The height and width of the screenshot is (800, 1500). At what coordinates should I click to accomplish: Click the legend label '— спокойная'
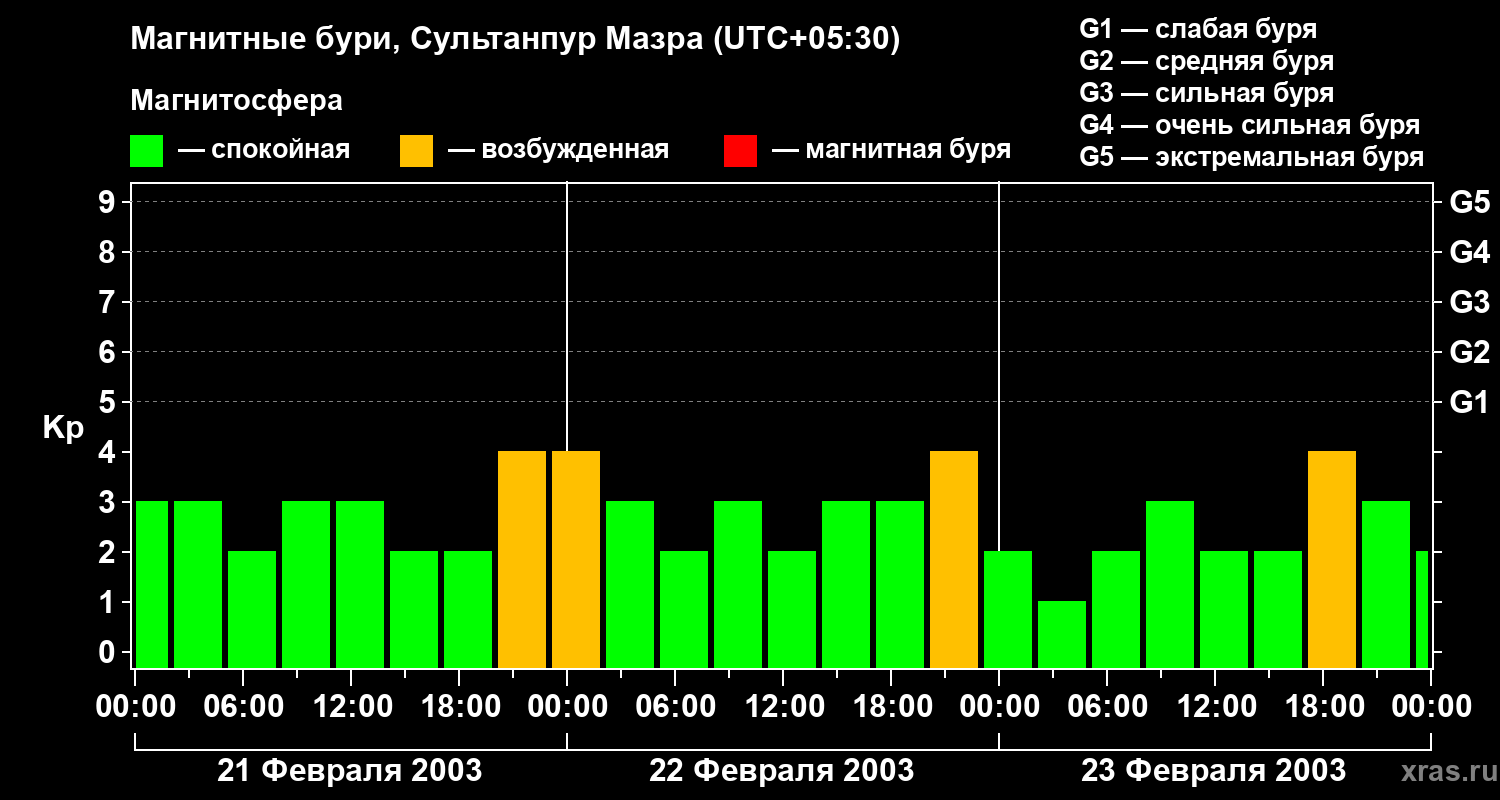264,150
